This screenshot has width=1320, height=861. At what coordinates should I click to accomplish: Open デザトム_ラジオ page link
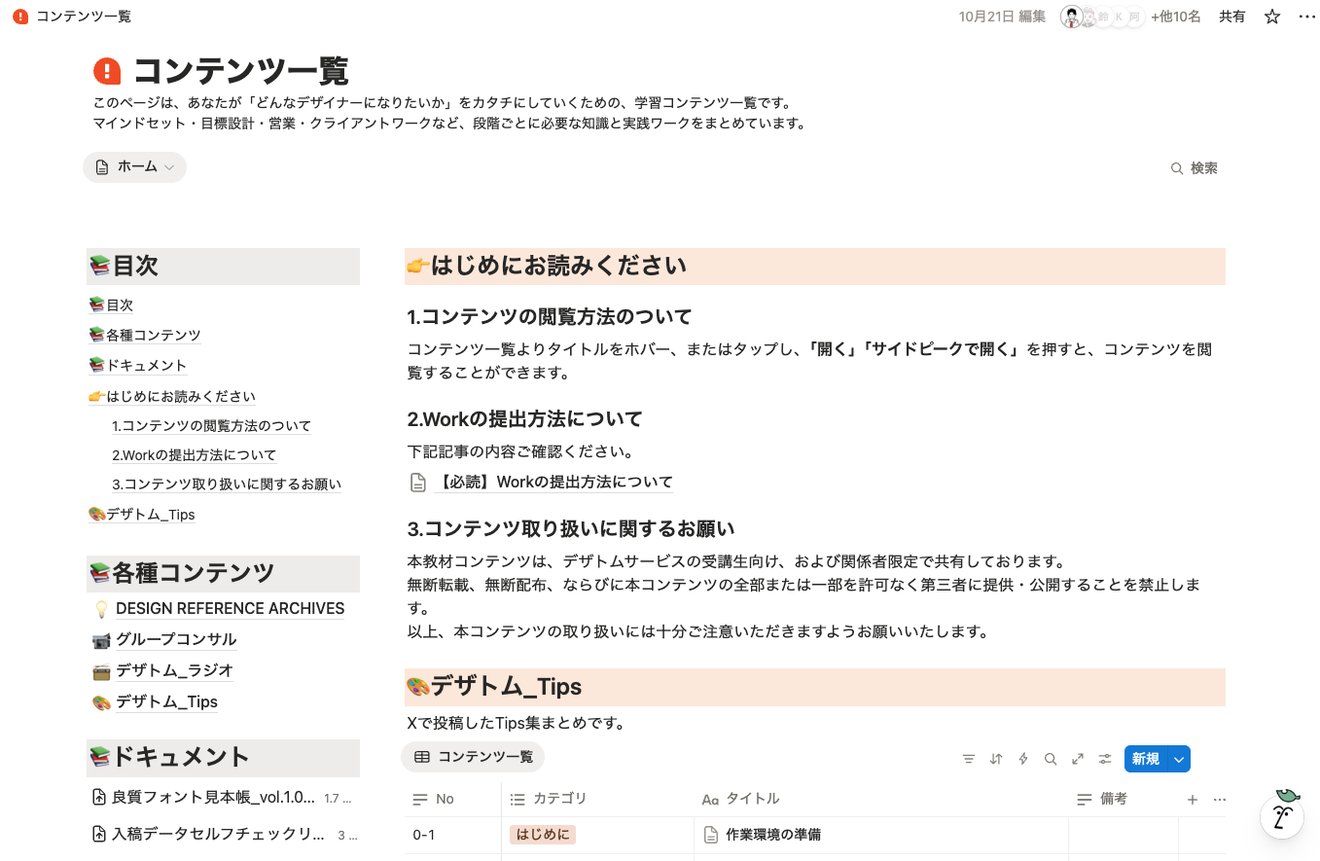(x=174, y=670)
